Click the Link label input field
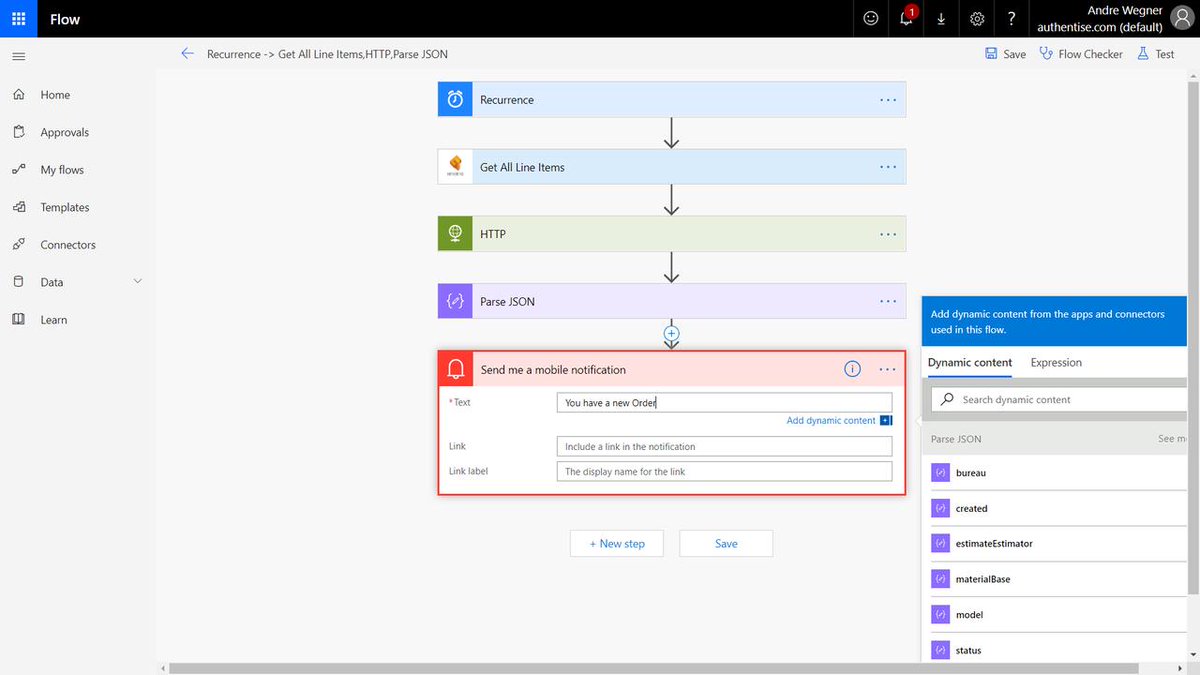 pos(724,471)
